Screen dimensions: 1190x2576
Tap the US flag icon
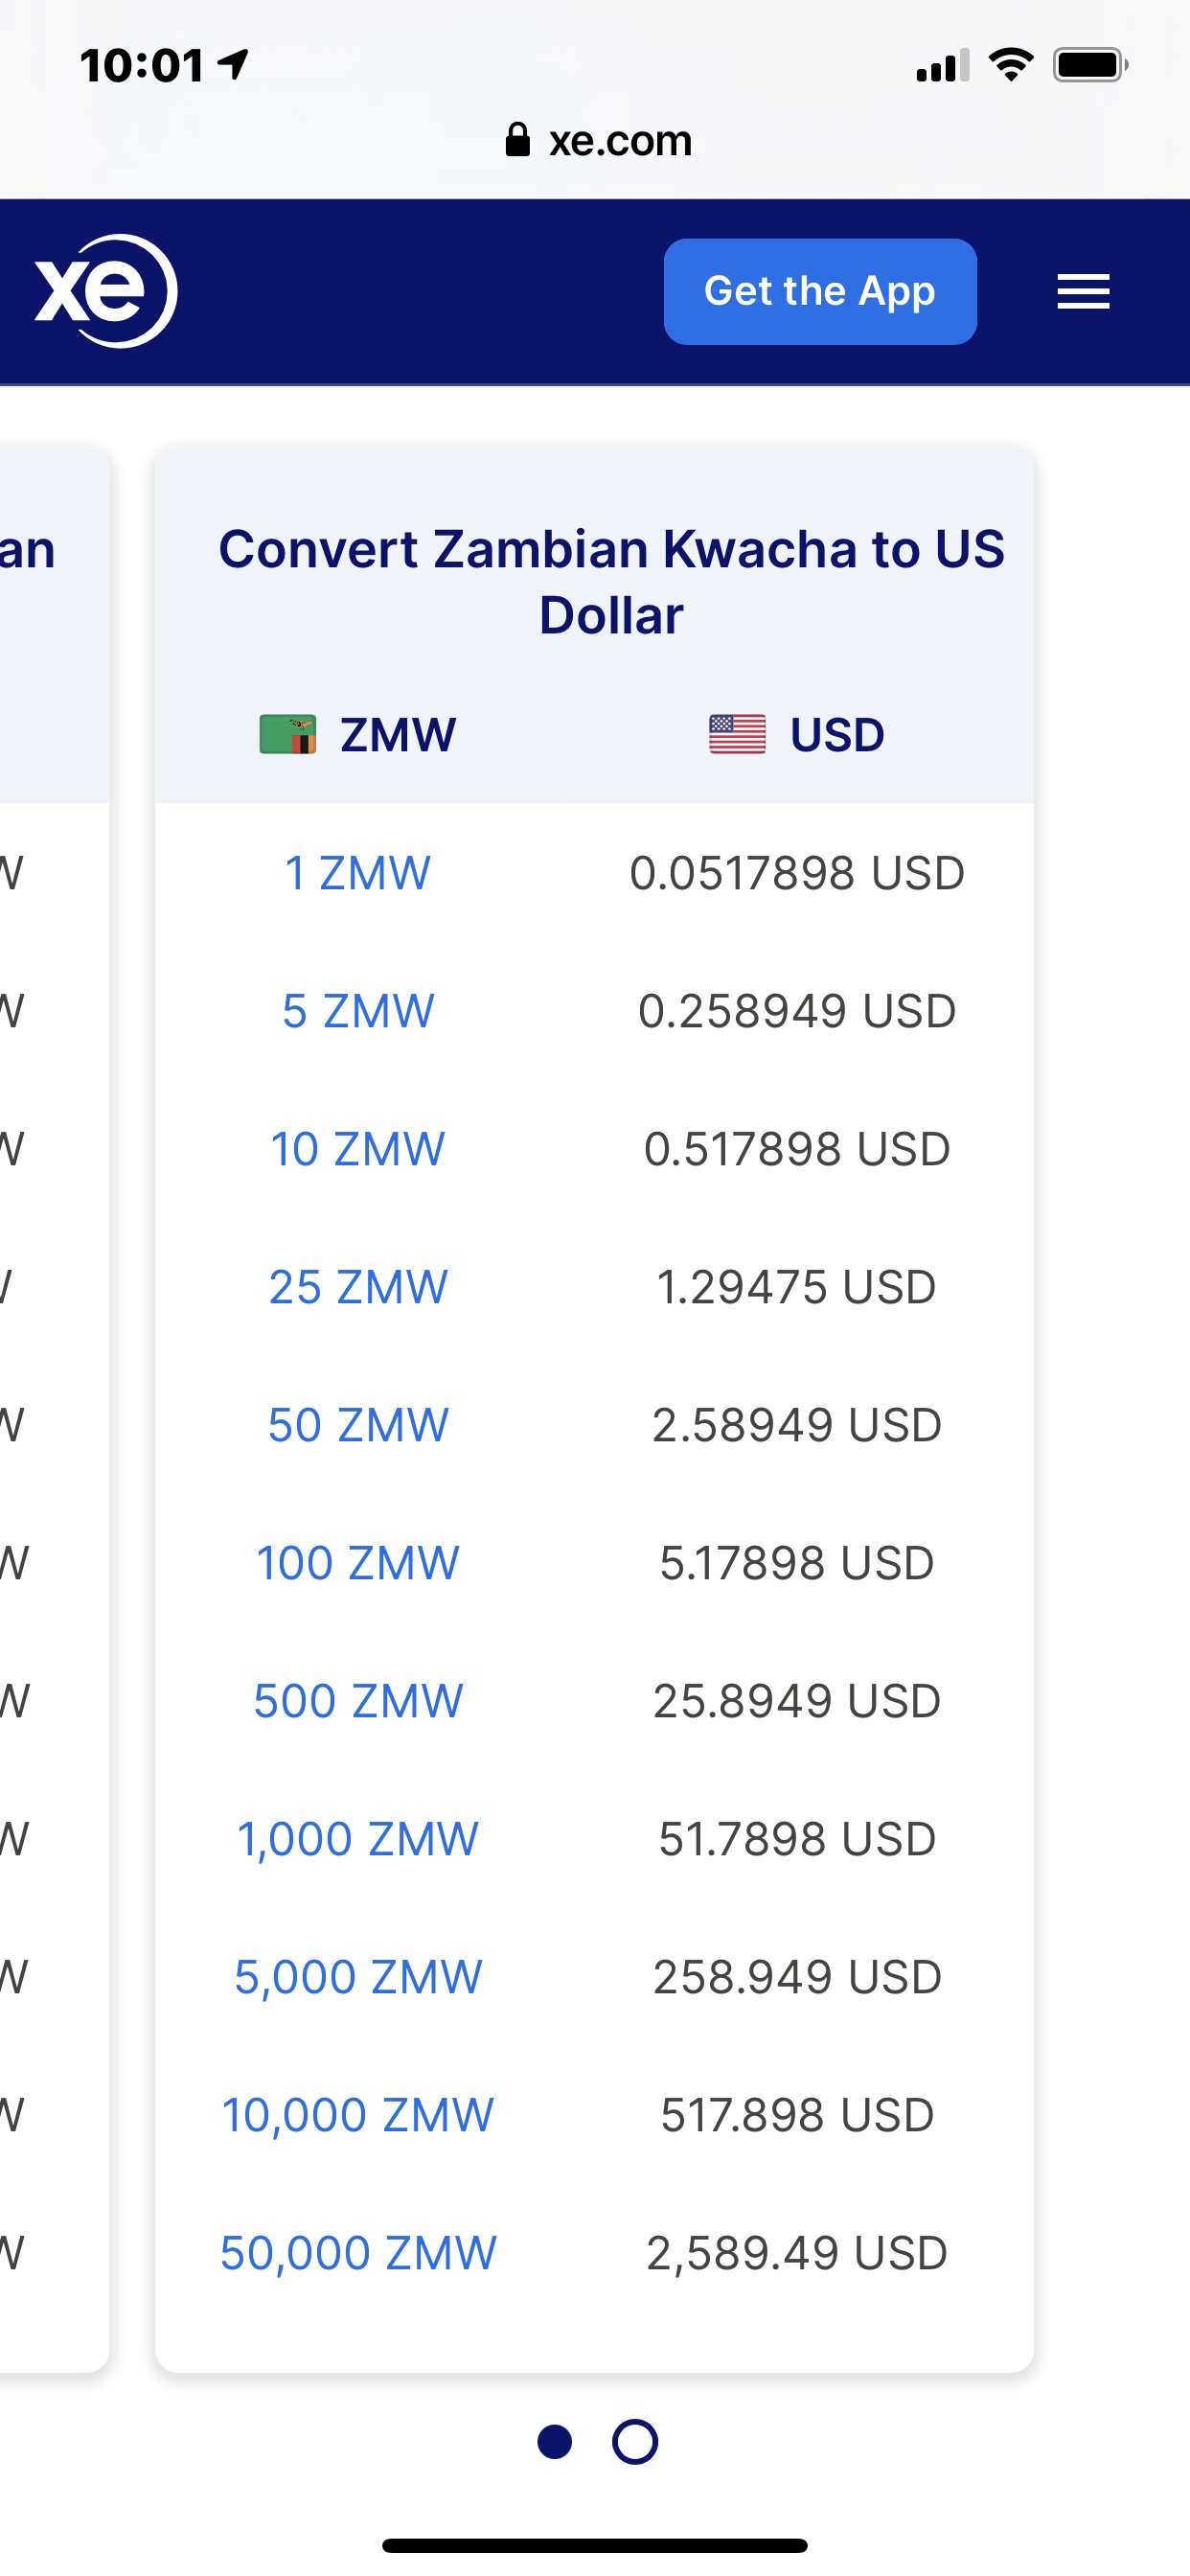tap(737, 735)
